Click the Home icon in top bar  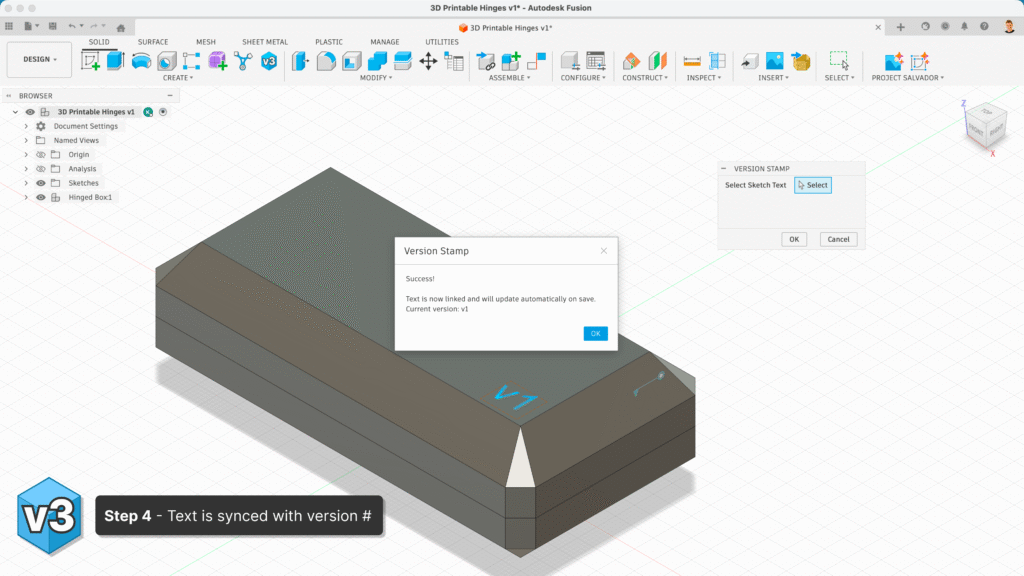tap(121, 27)
